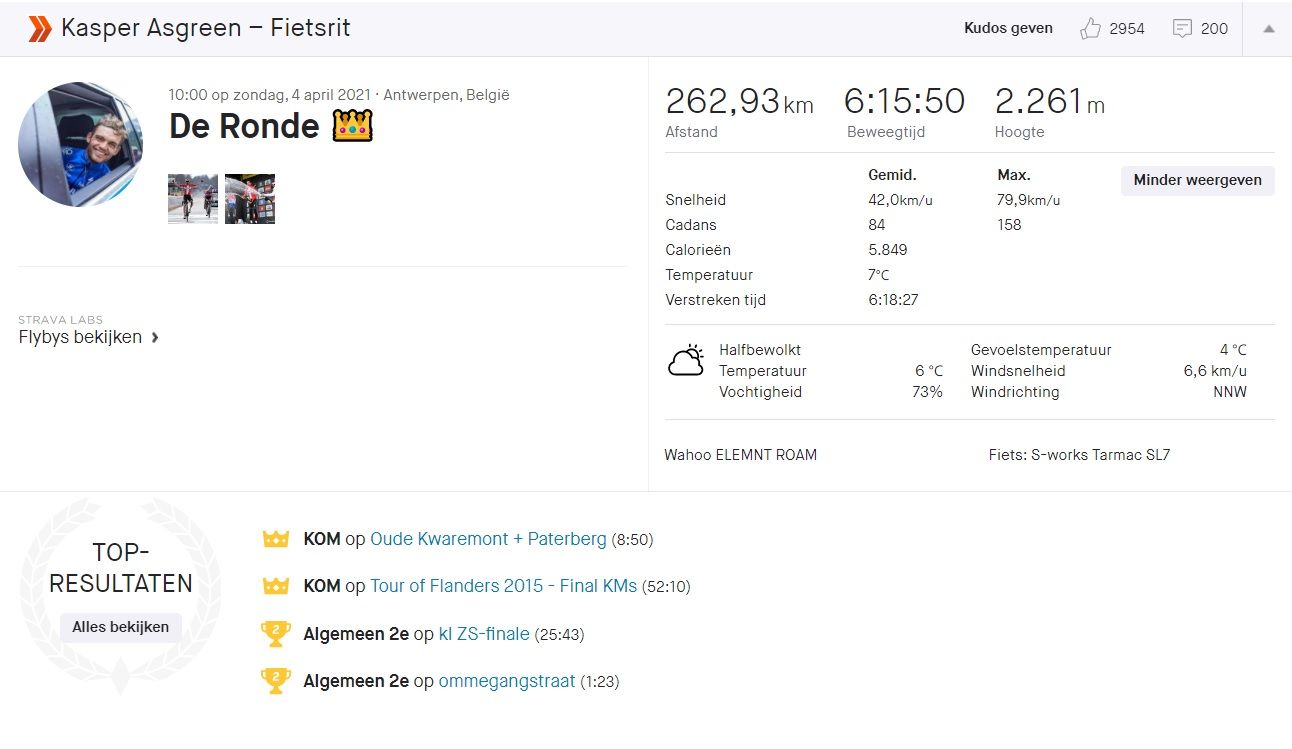This screenshot has height=749, width=1292.
Task: Click the thumbs-up kudos icon
Action: pos(1090,29)
